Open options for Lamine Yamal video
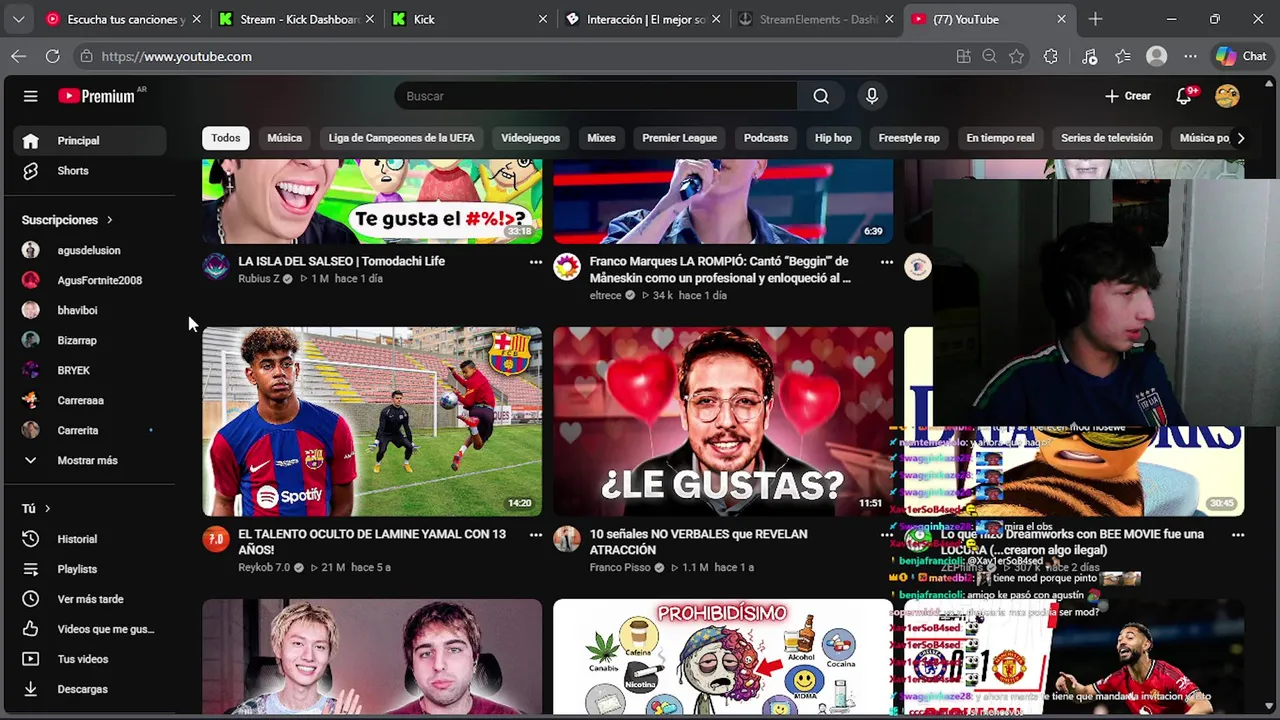 pos(536,535)
